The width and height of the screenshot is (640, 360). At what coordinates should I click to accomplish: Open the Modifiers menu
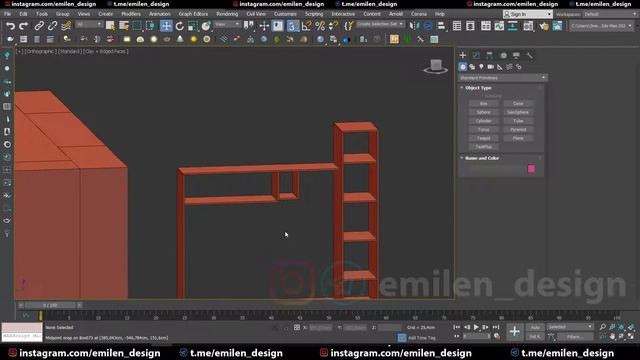[131, 14]
